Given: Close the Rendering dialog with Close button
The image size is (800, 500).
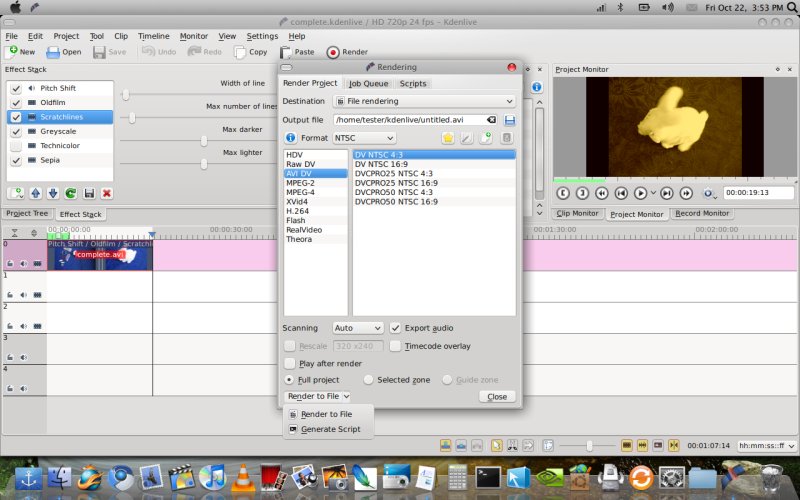Looking at the screenshot, I should point(496,397).
